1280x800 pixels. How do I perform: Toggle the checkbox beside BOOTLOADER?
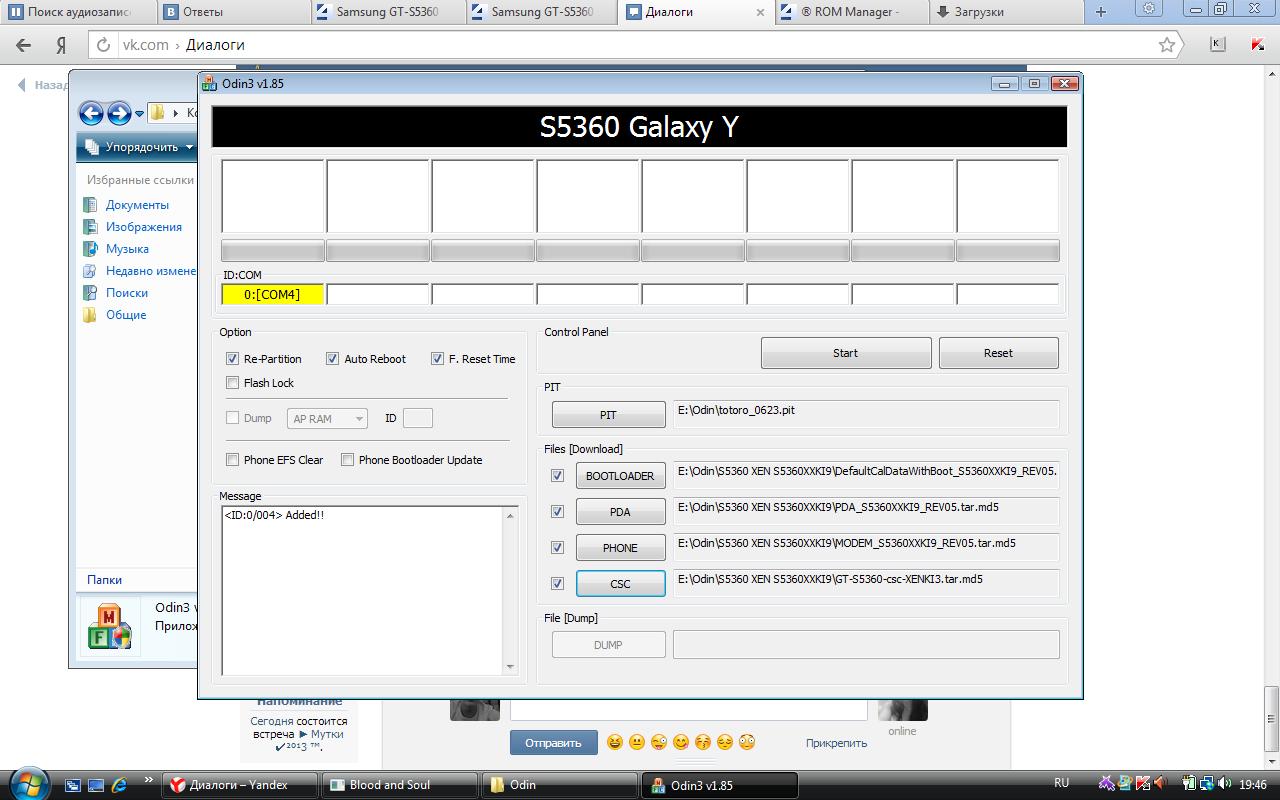tap(557, 476)
